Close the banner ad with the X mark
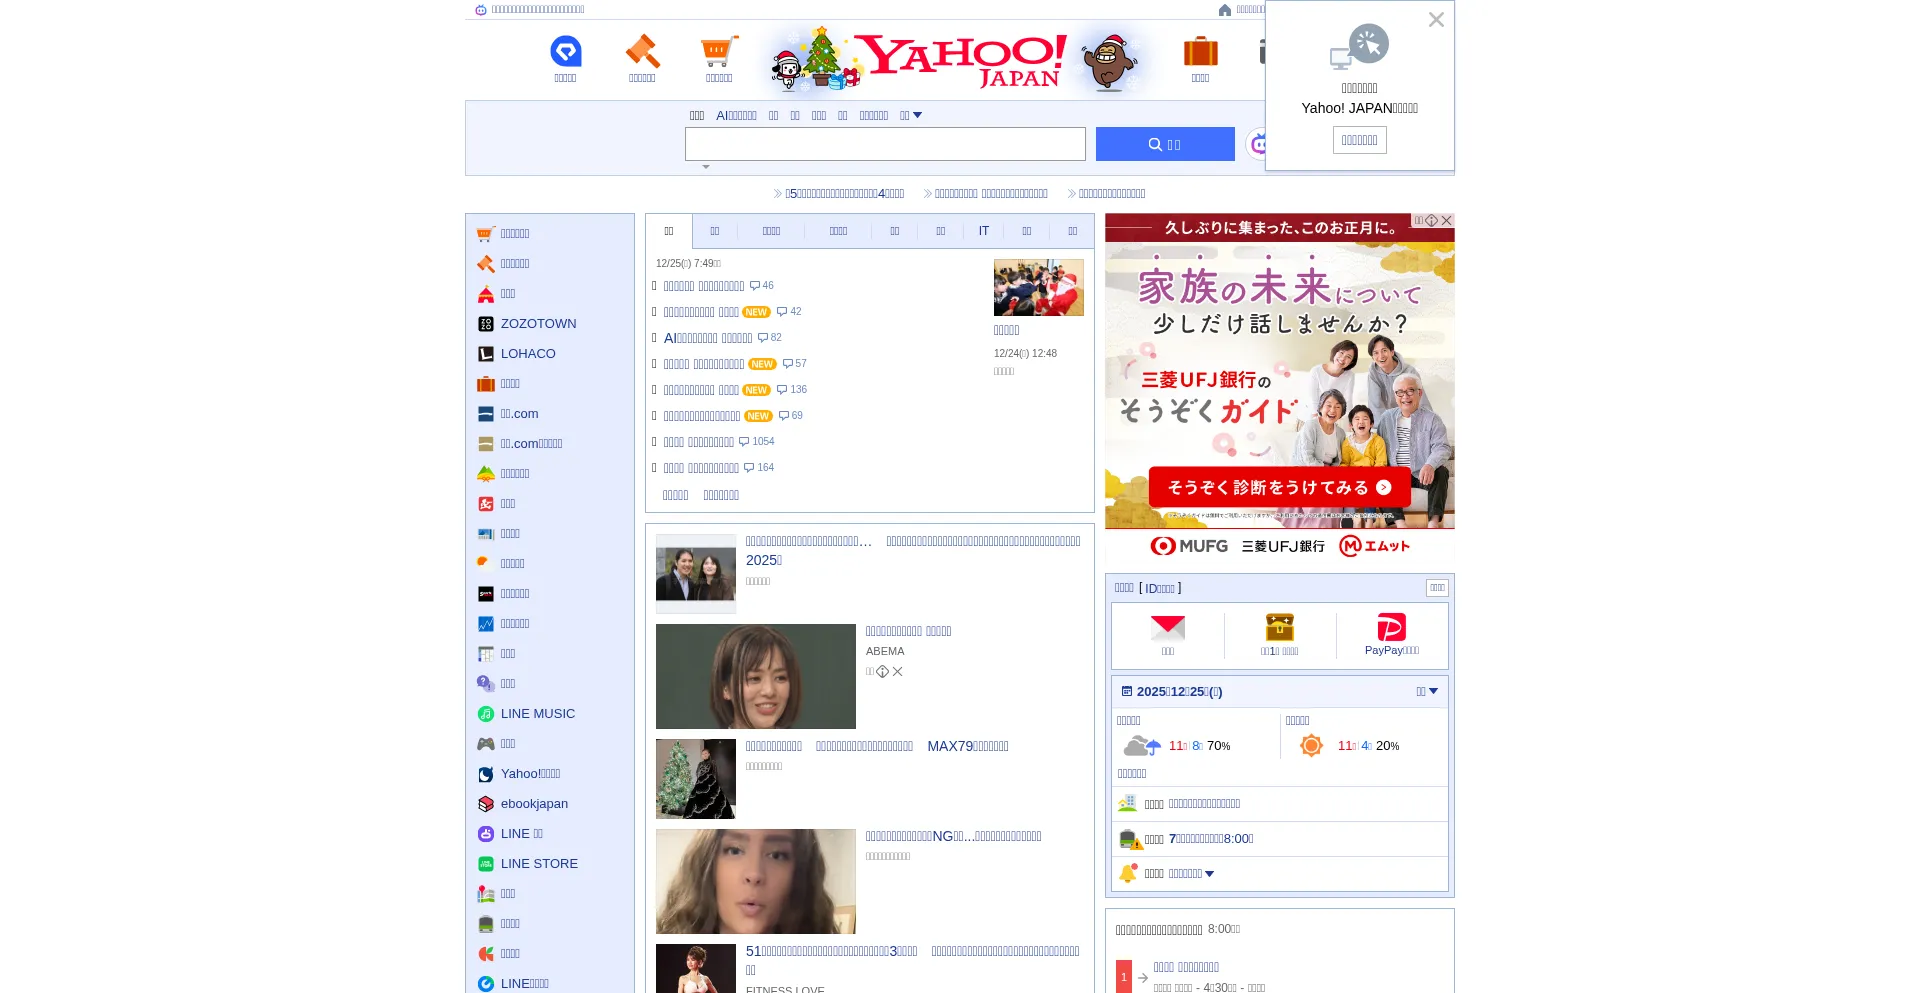The image size is (1920, 993). (1446, 220)
